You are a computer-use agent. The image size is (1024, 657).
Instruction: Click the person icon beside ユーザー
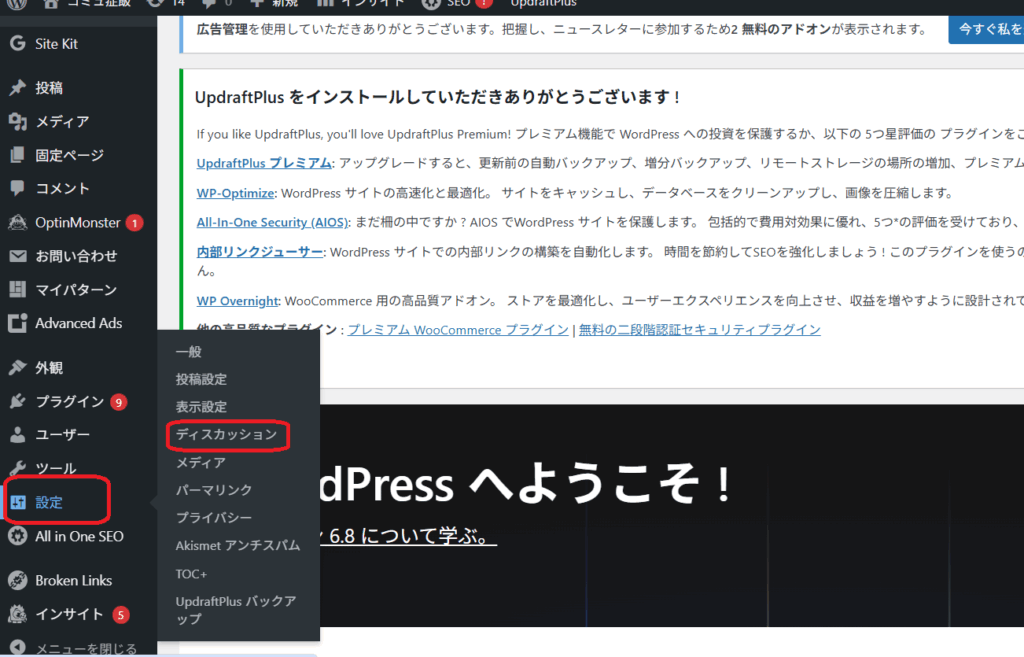point(18,434)
